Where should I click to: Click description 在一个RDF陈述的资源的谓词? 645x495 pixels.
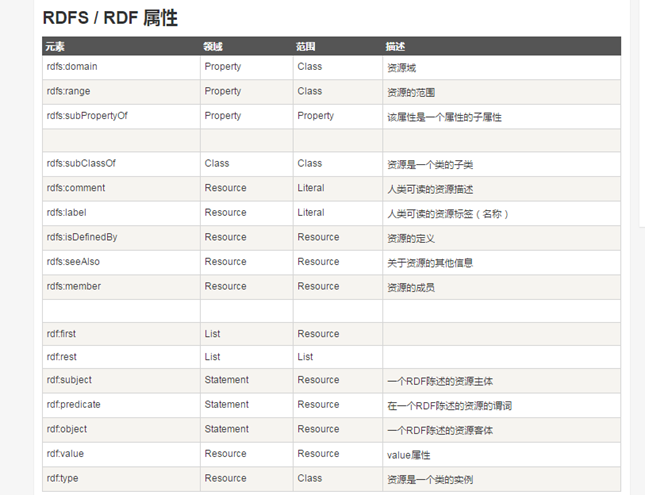click(449, 406)
